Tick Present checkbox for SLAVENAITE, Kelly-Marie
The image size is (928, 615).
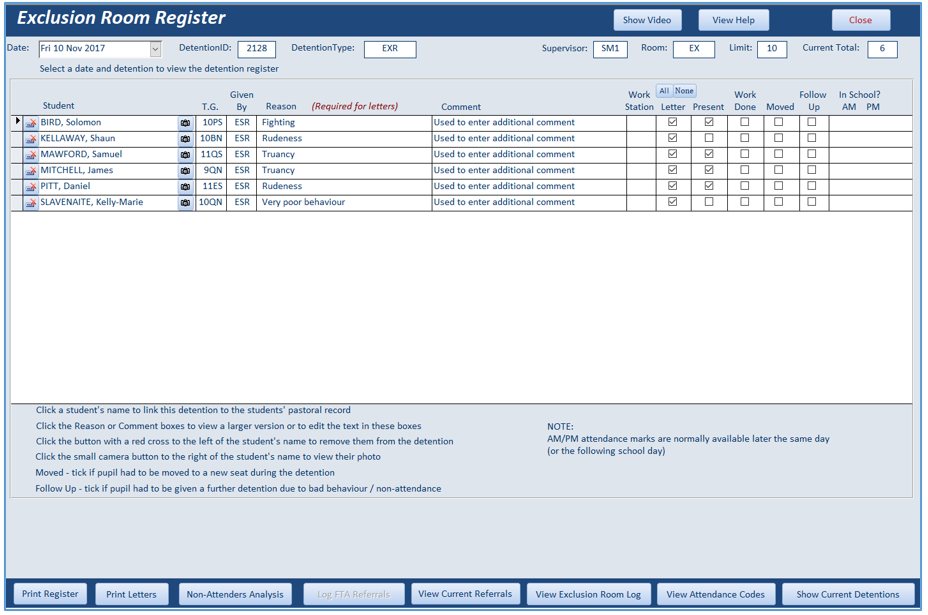(709, 202)
